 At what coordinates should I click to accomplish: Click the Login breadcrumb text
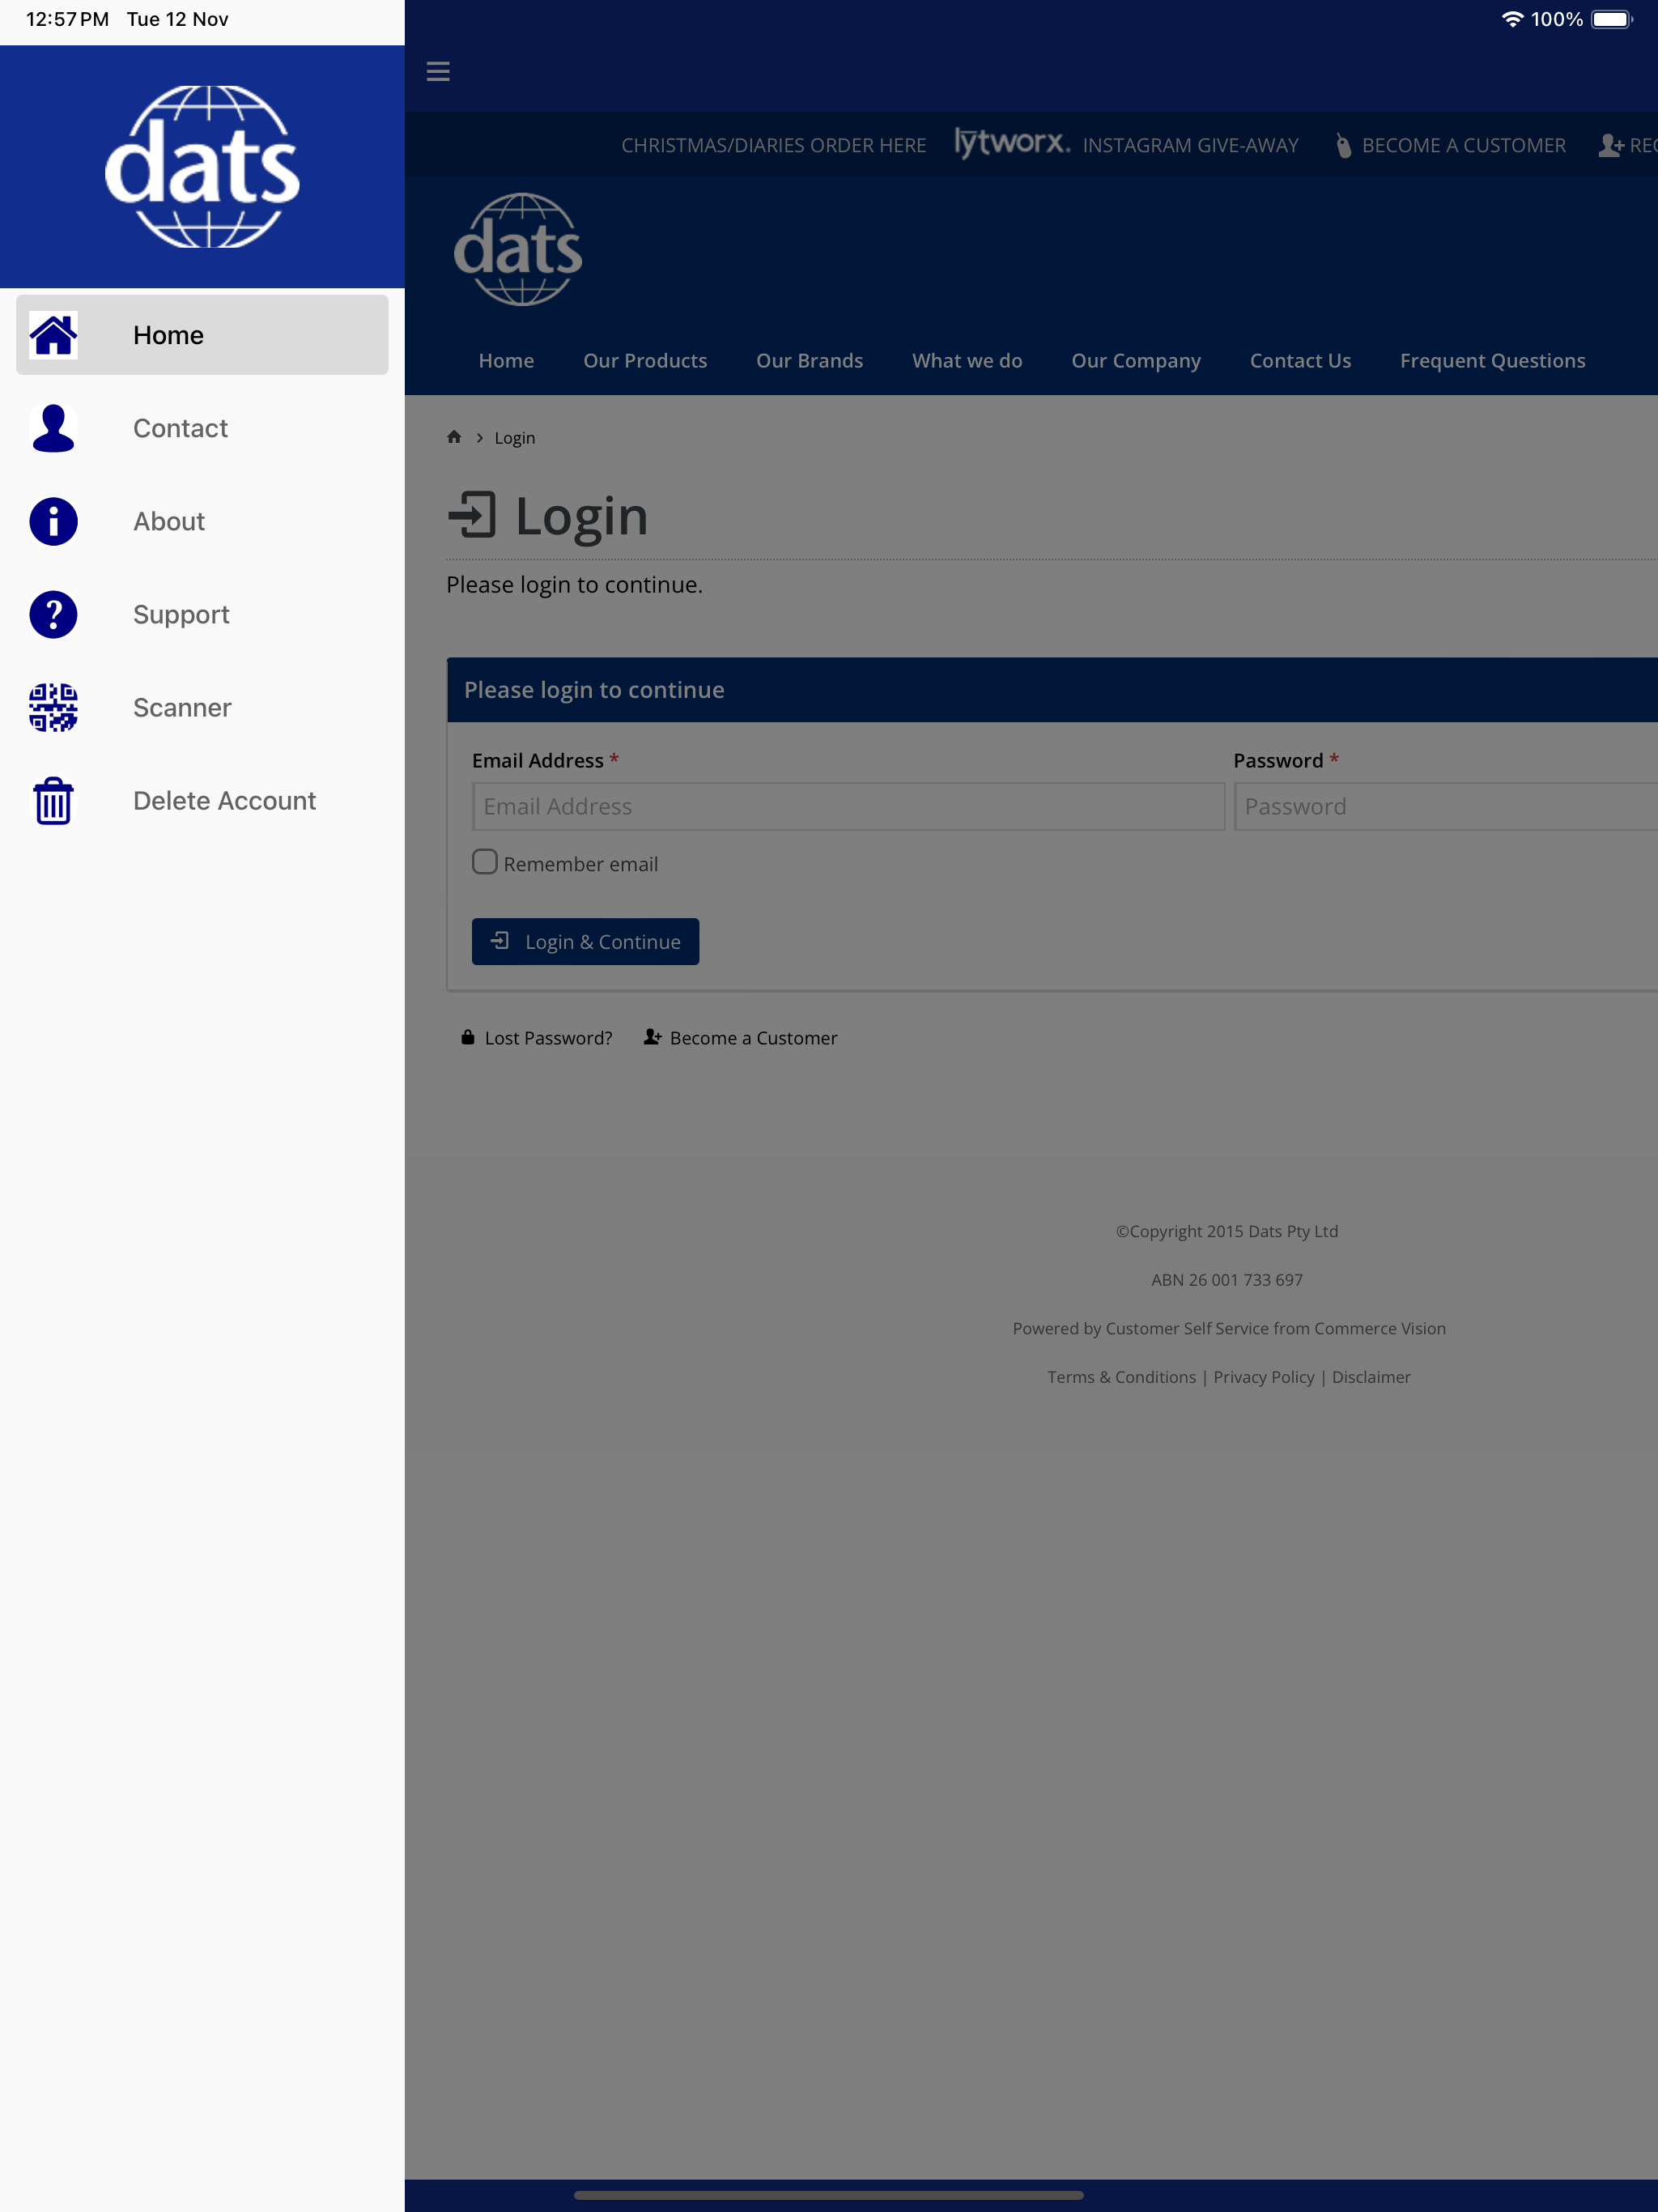(514, 438)
